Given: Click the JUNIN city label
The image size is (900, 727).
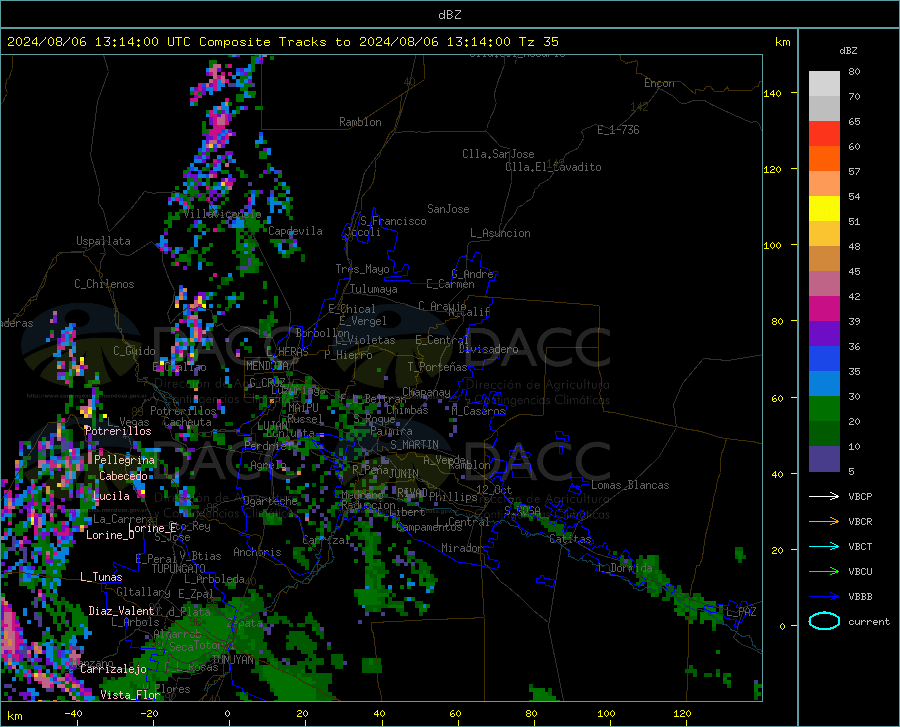Looking at the screenshot, I should [404, 473].
